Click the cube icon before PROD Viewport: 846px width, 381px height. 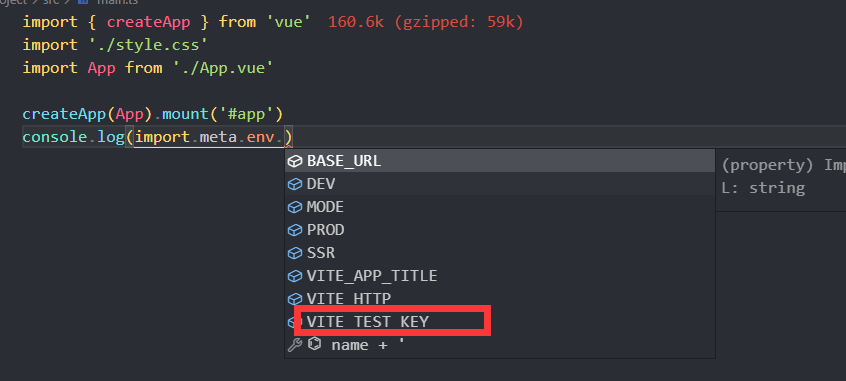pyautogui.click(x=295, y=230)
